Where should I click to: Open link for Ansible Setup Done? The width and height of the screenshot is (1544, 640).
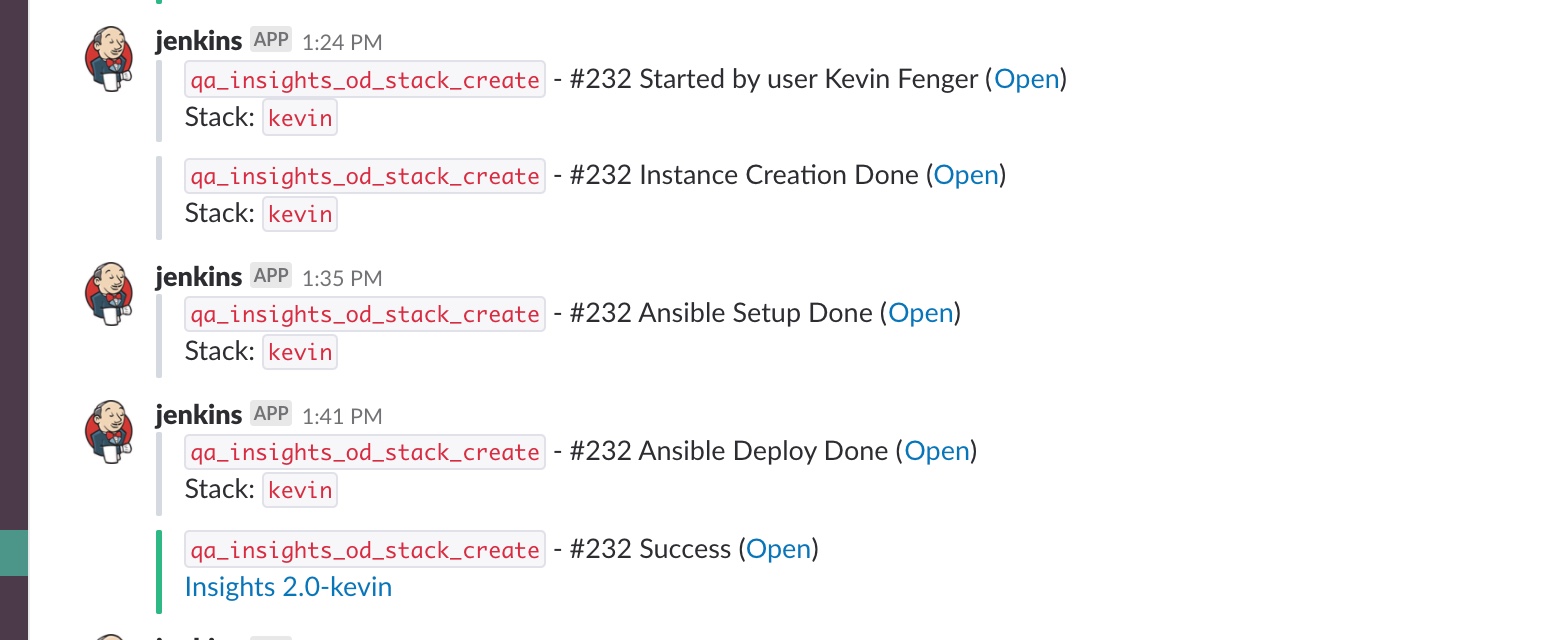tap(921, 313)
